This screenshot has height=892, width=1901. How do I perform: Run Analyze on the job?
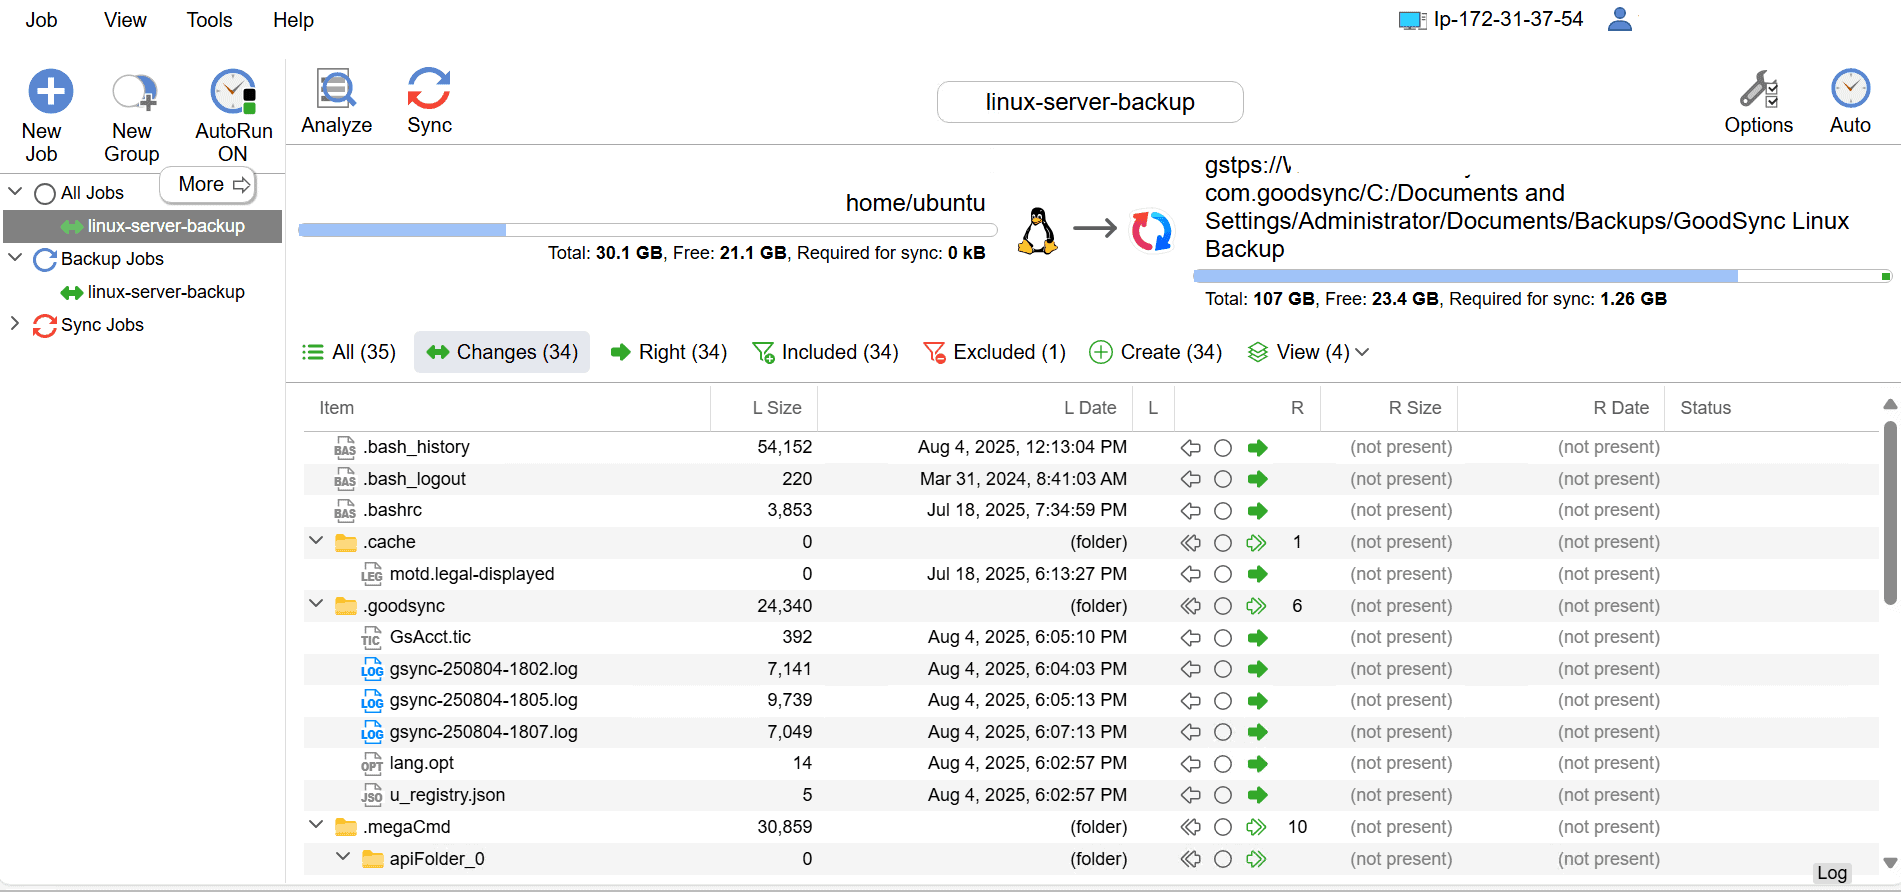tap(336, 101)
